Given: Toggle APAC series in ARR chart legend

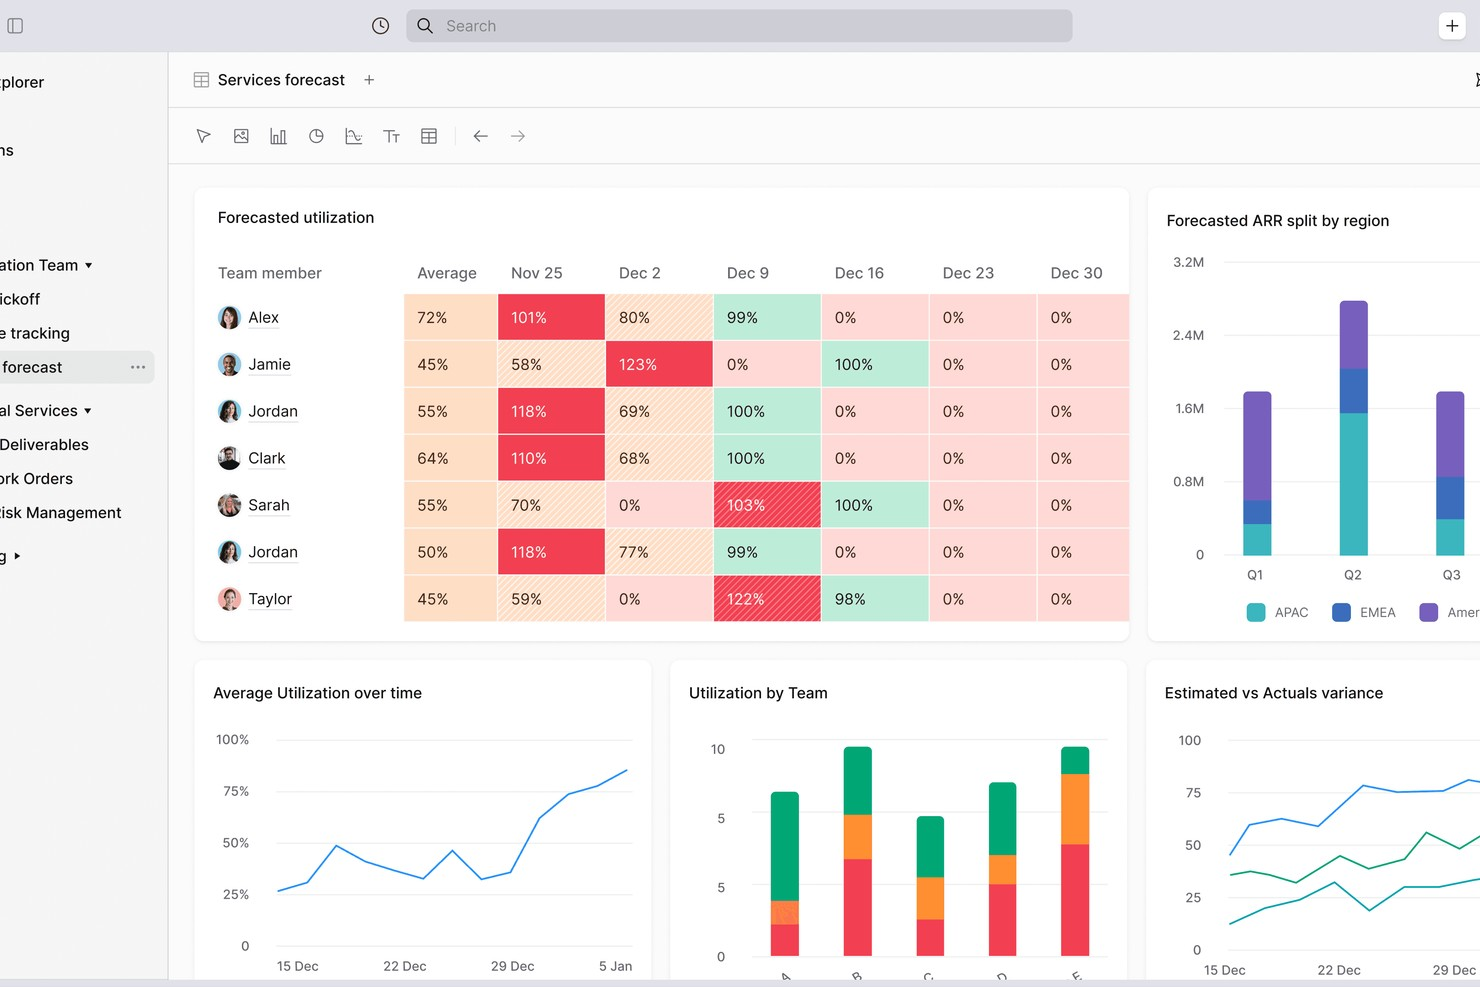Looking at the screenshot, I should (1278, 612).
